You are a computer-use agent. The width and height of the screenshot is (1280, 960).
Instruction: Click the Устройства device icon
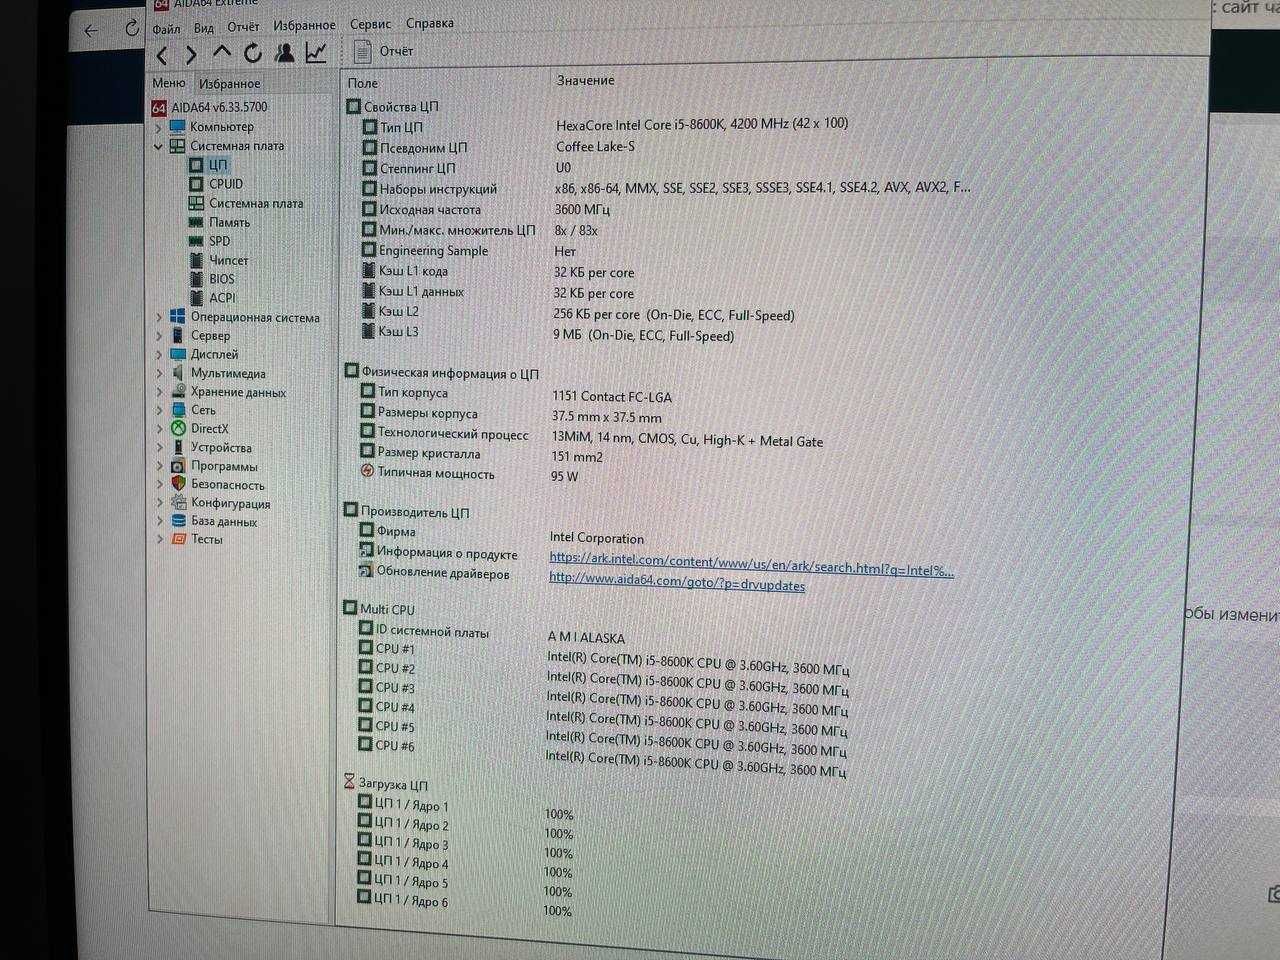tap(178, 447)
